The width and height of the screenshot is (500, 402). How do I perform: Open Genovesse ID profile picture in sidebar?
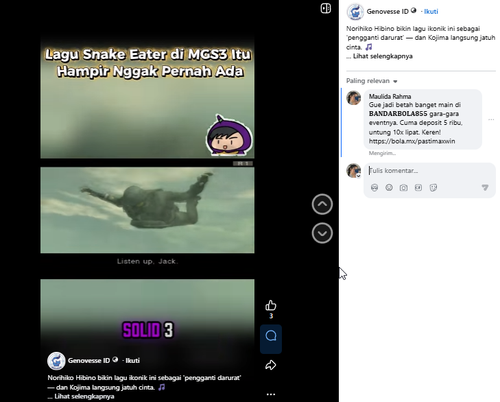[x=355, y=12]
